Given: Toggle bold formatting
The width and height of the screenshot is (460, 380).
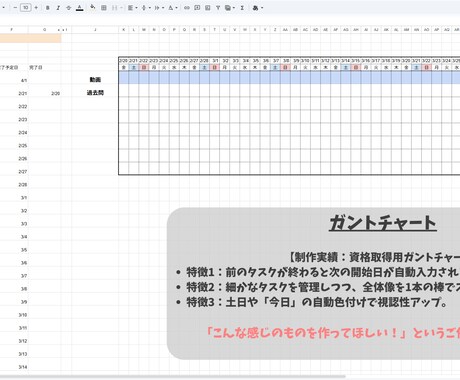Looking at the screenshot, I should [48, 8].
